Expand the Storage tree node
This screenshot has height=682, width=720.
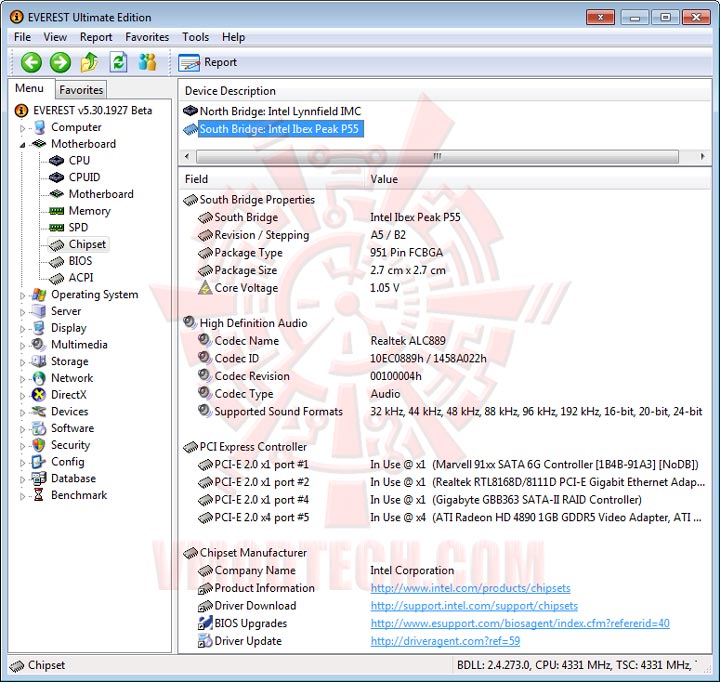tap(22, 362)
